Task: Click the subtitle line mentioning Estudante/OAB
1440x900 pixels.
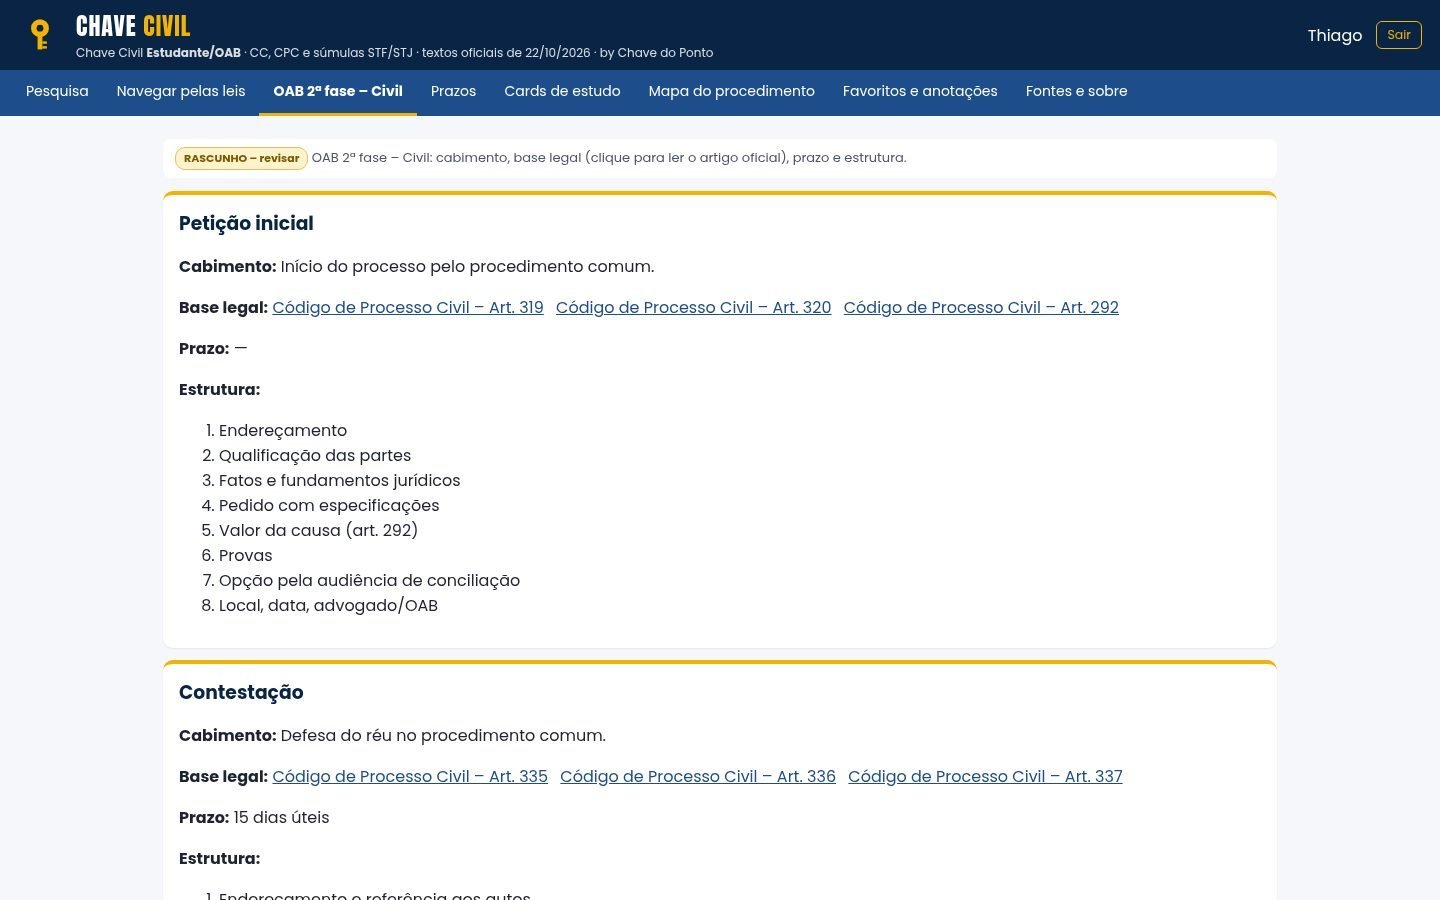Action: click(x=395, y=53)
